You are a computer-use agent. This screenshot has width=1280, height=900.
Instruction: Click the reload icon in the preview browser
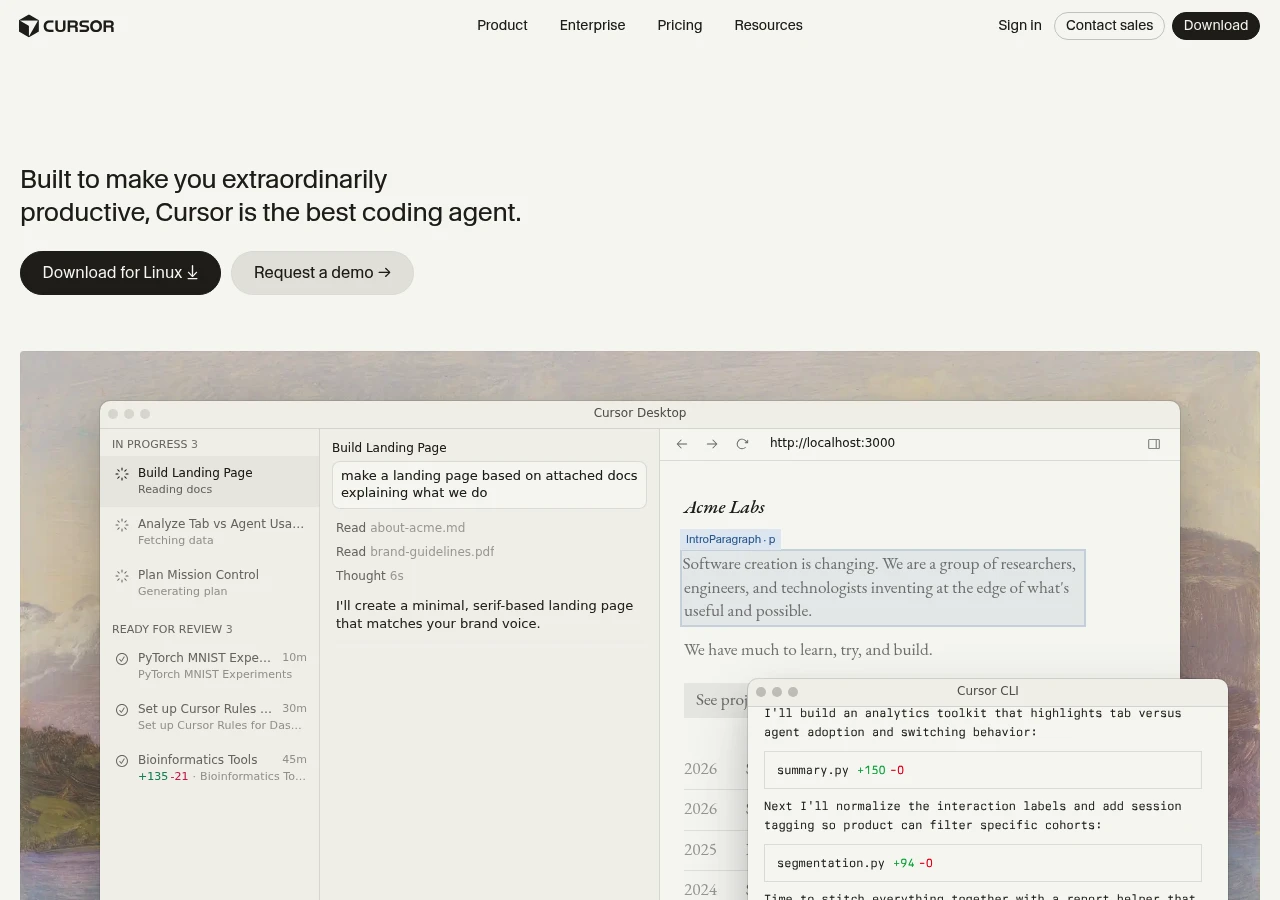(742, 444)
